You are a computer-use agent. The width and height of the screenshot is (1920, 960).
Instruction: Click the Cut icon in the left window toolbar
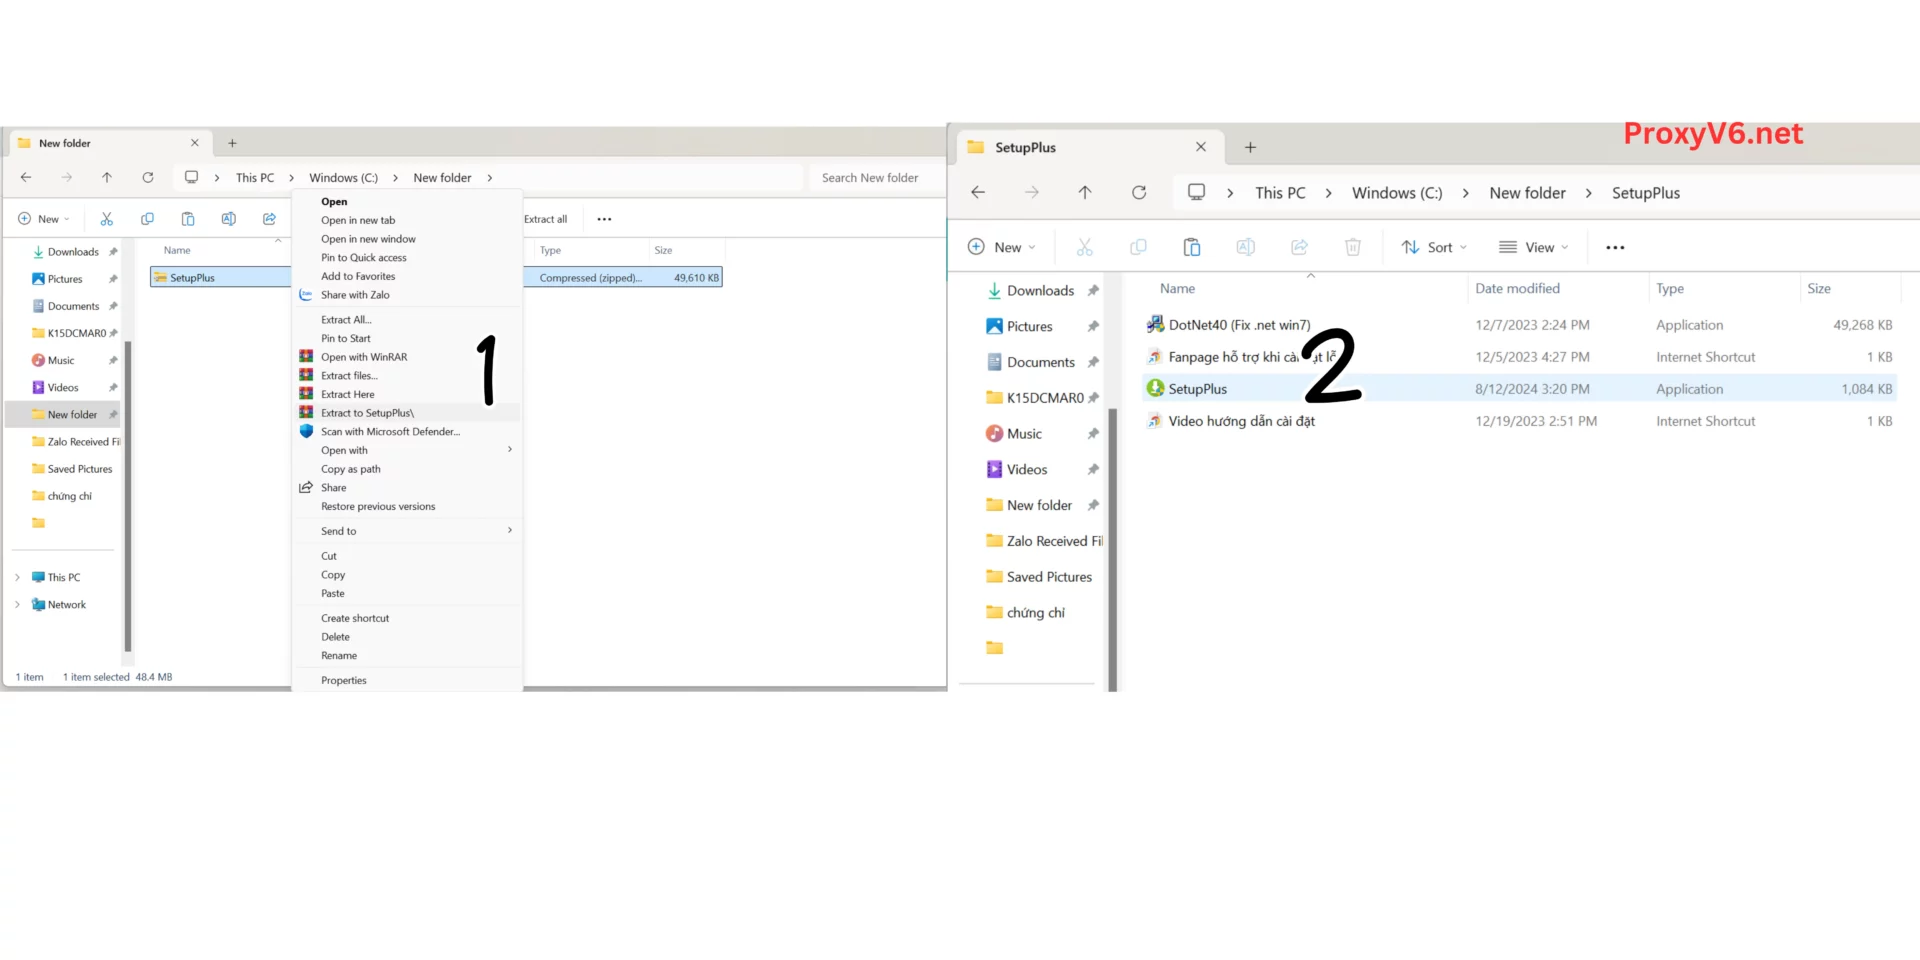[x=106, y=219]
